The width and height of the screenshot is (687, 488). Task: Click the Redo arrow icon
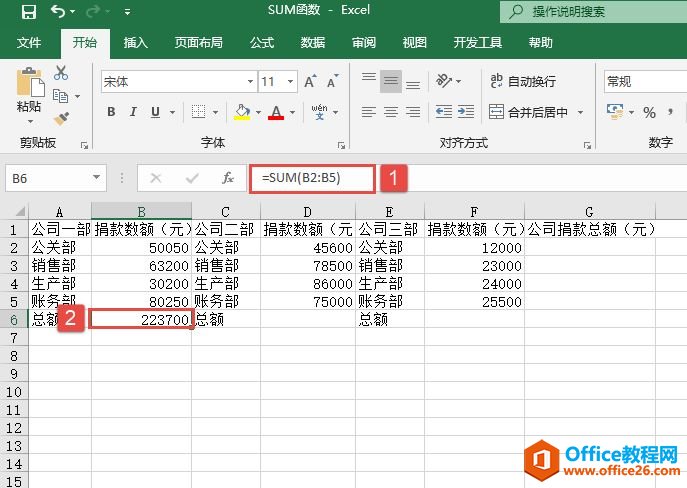93,11
